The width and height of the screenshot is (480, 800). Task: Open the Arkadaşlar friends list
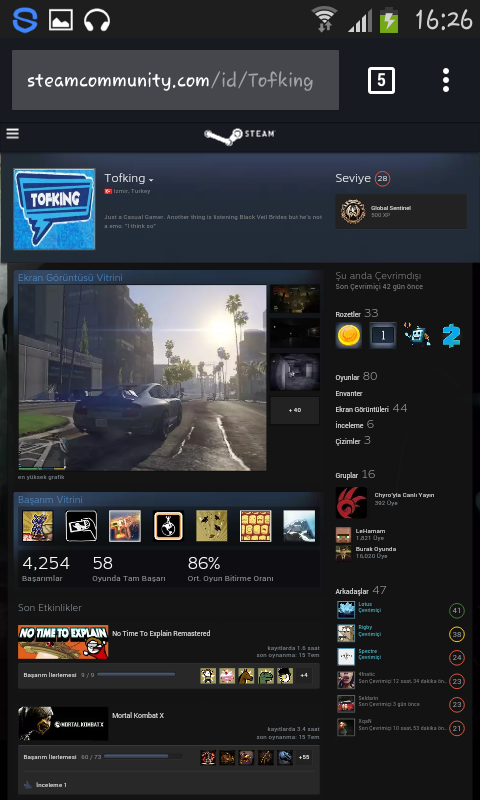[361, 591]
